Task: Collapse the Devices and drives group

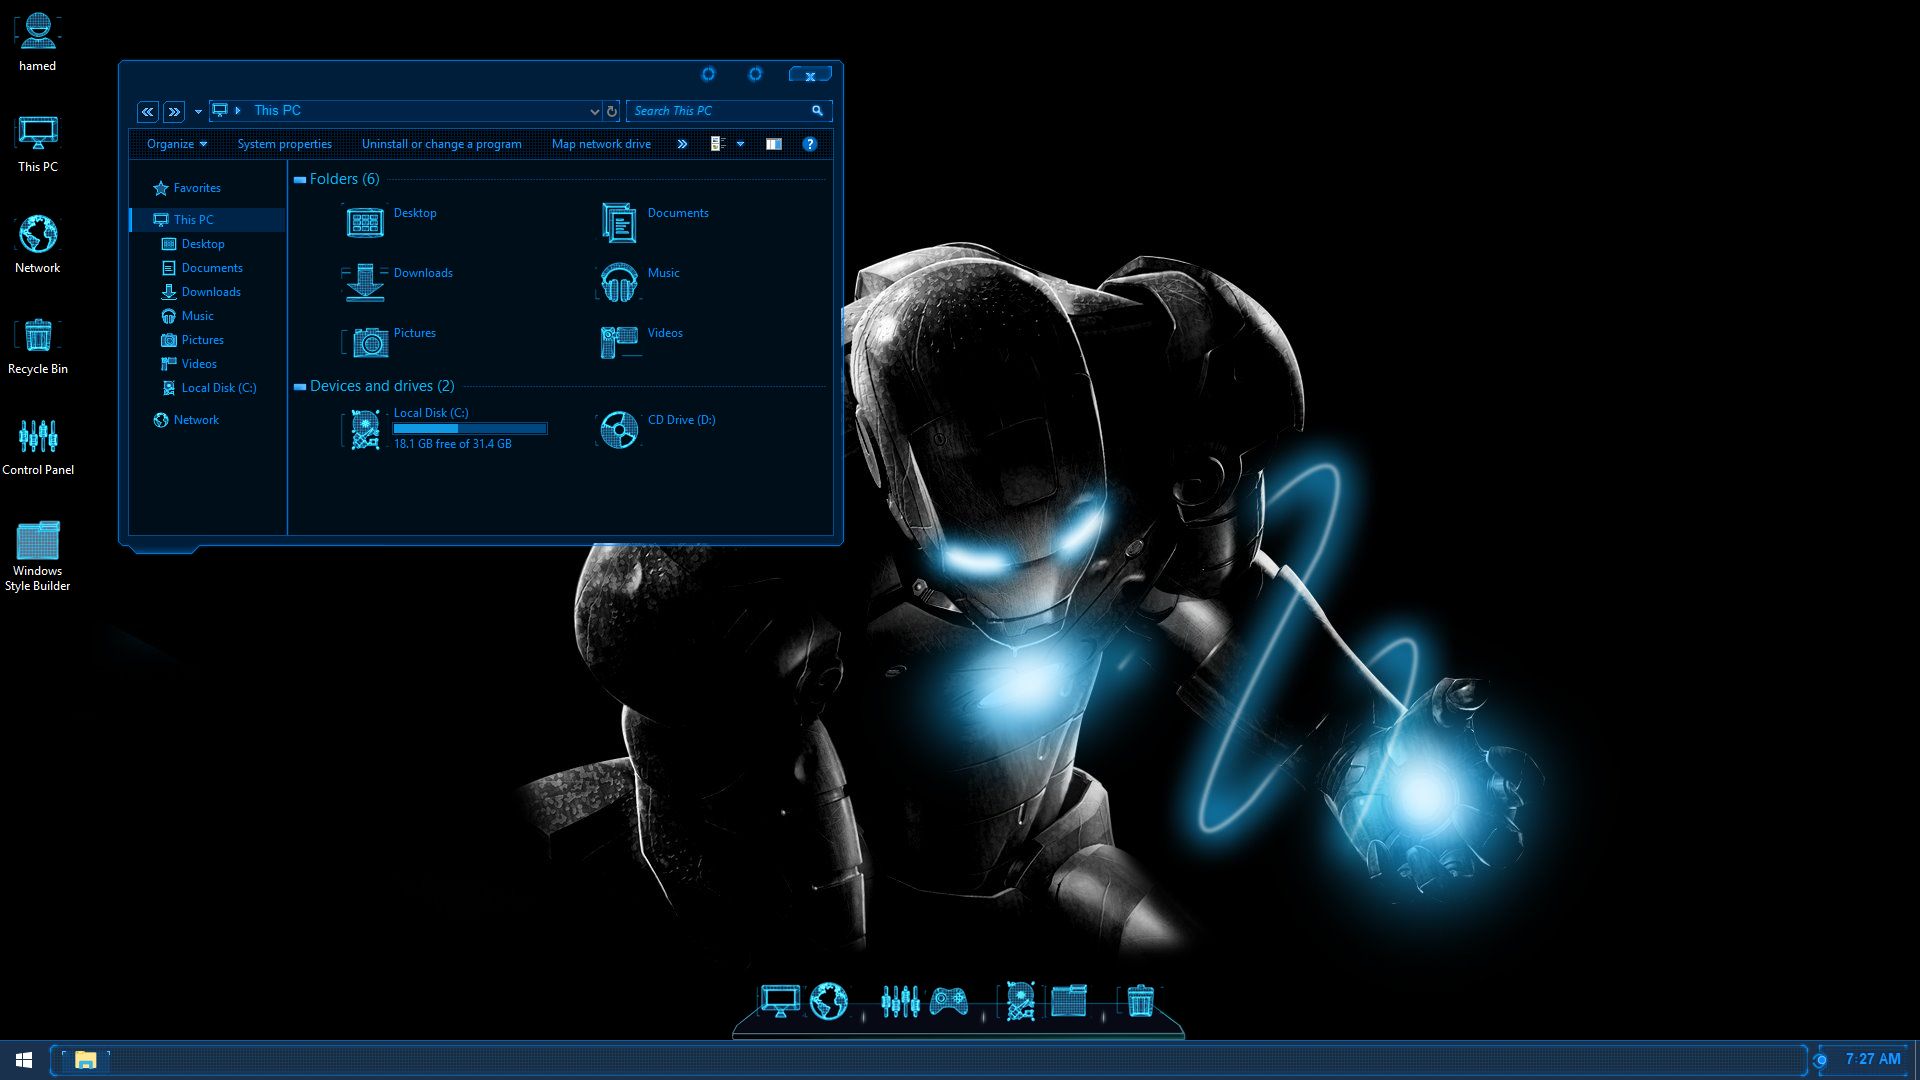Action: [x=299, y=387]
